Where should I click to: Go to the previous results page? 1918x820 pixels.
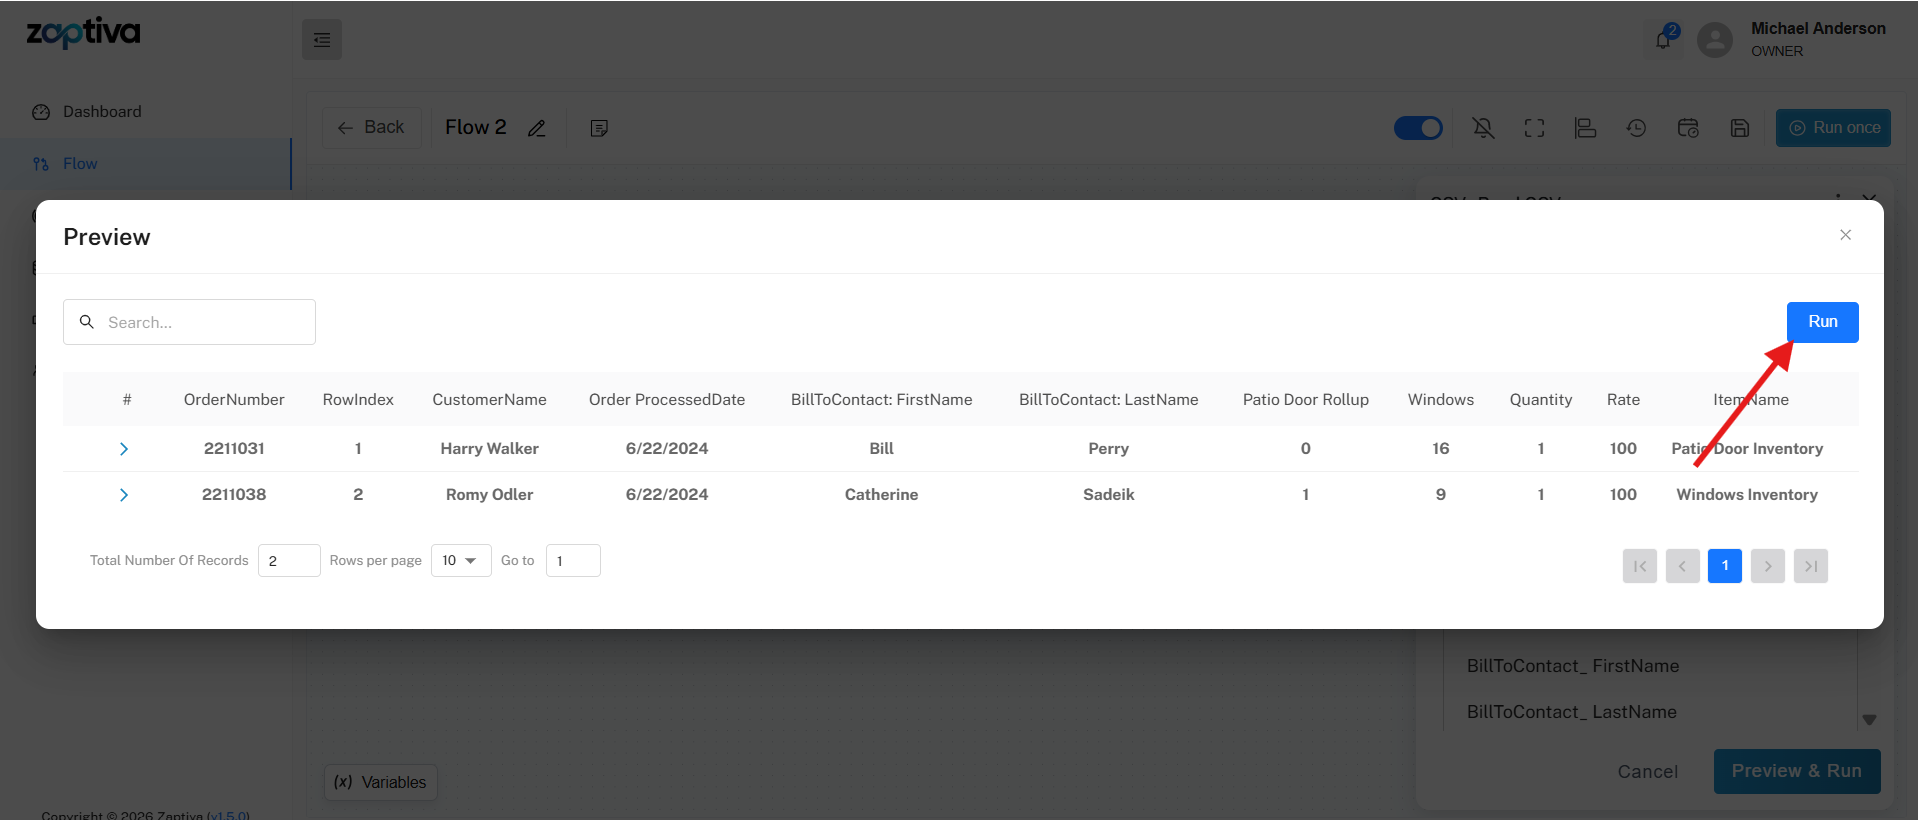1682,566
